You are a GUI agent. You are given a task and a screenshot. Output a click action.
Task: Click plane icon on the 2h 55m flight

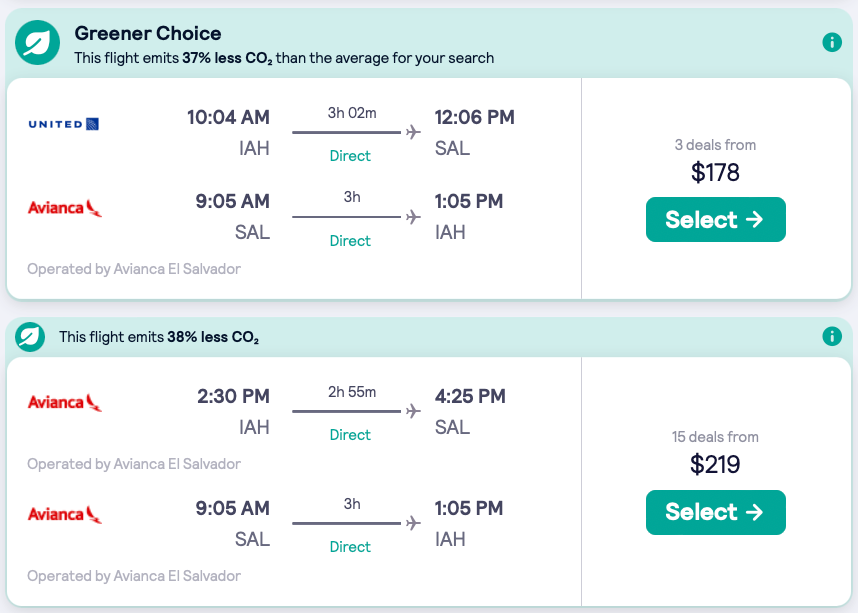pos(413,411)
